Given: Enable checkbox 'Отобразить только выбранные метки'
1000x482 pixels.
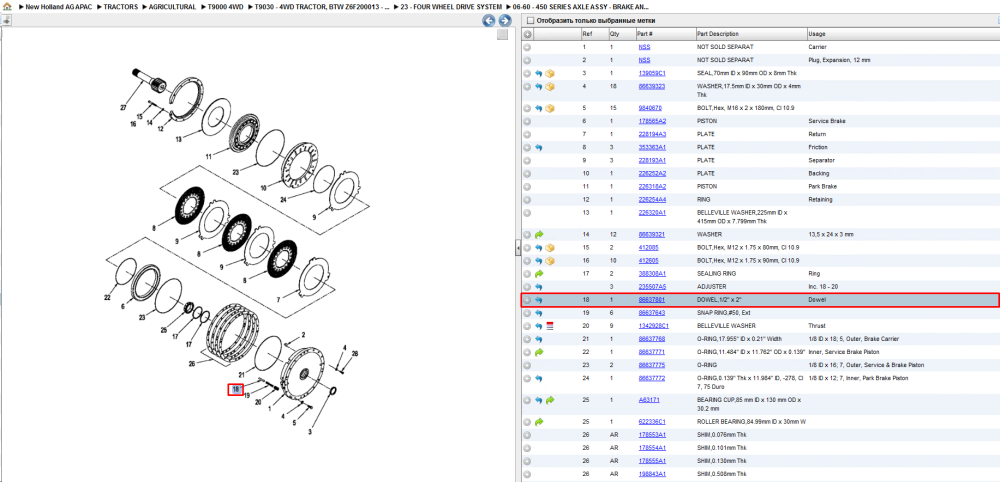Looking at the screenshot, I should point(529,20).
